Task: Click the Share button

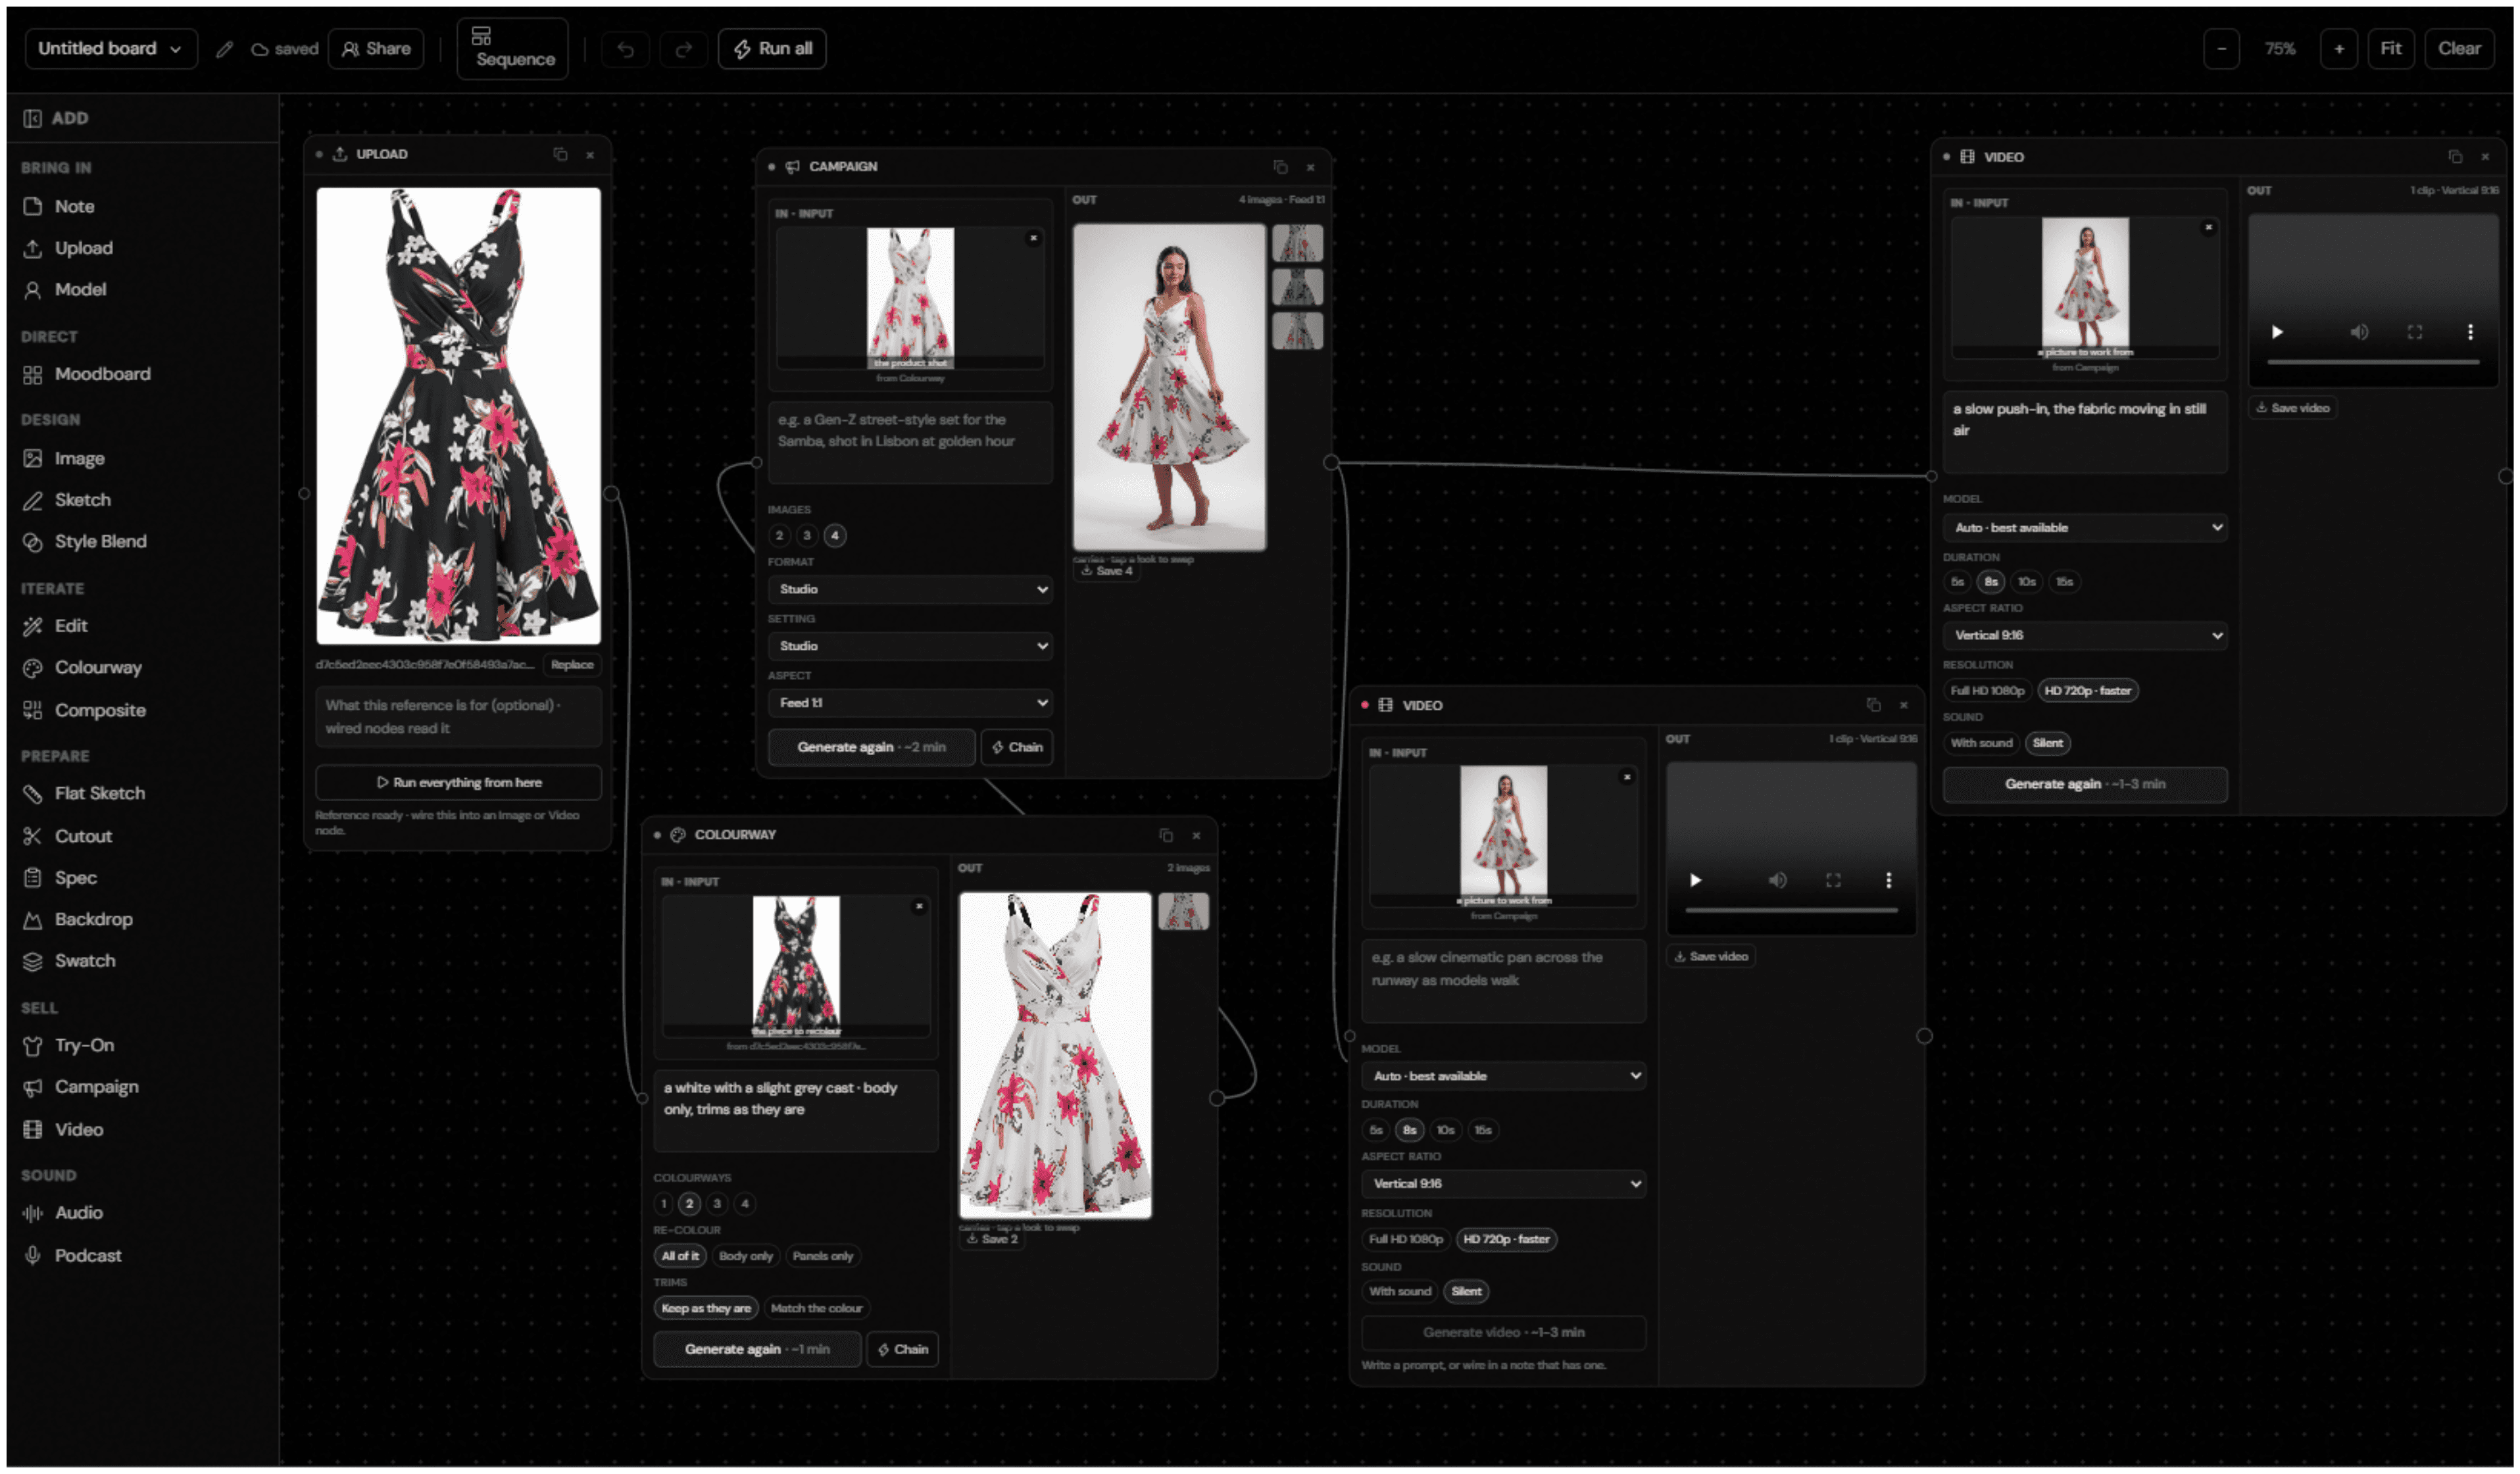Action: (x=376, y=49)
